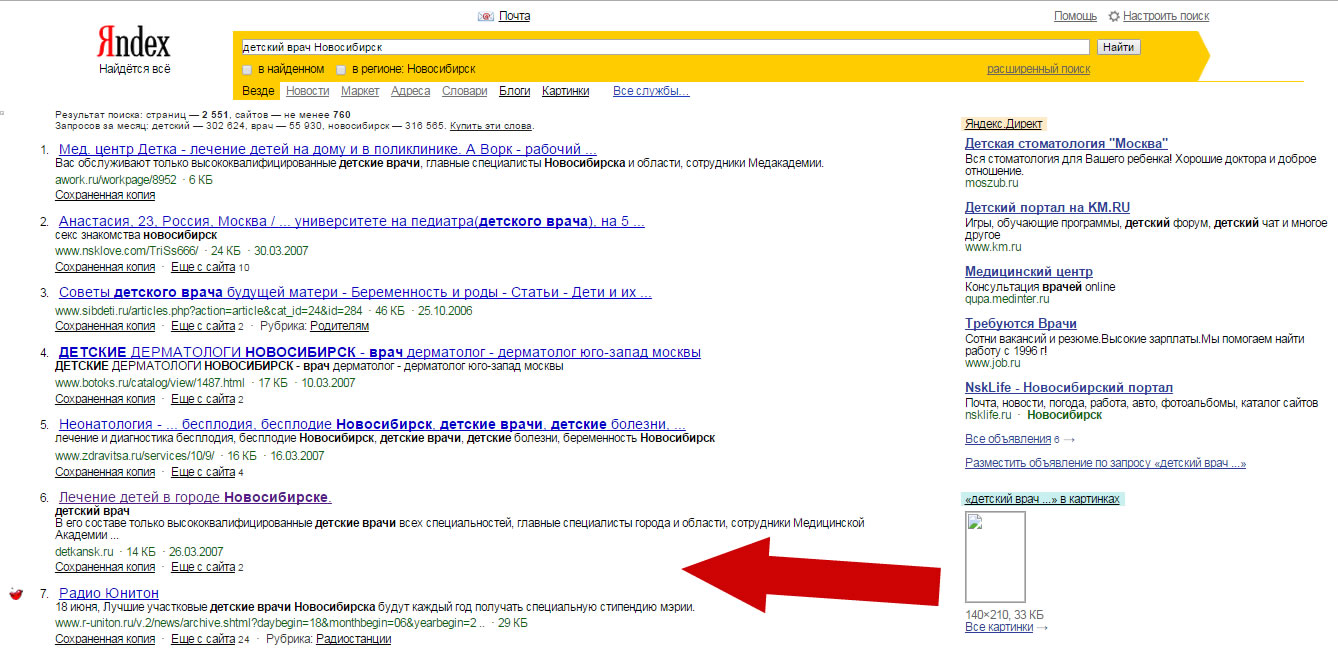Switch to the Новости tab

(307, 91)
